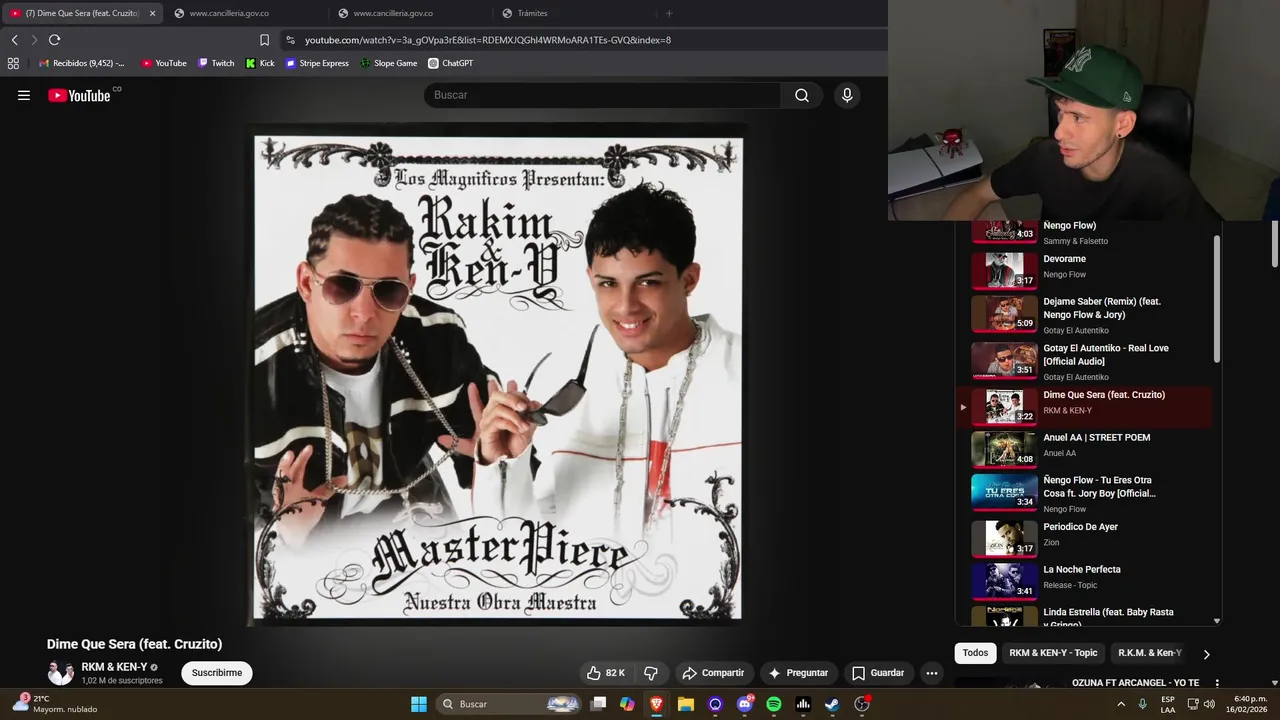Click the Buscar search field on YouTube
The image size is (1280, 720).
point(603,95)
